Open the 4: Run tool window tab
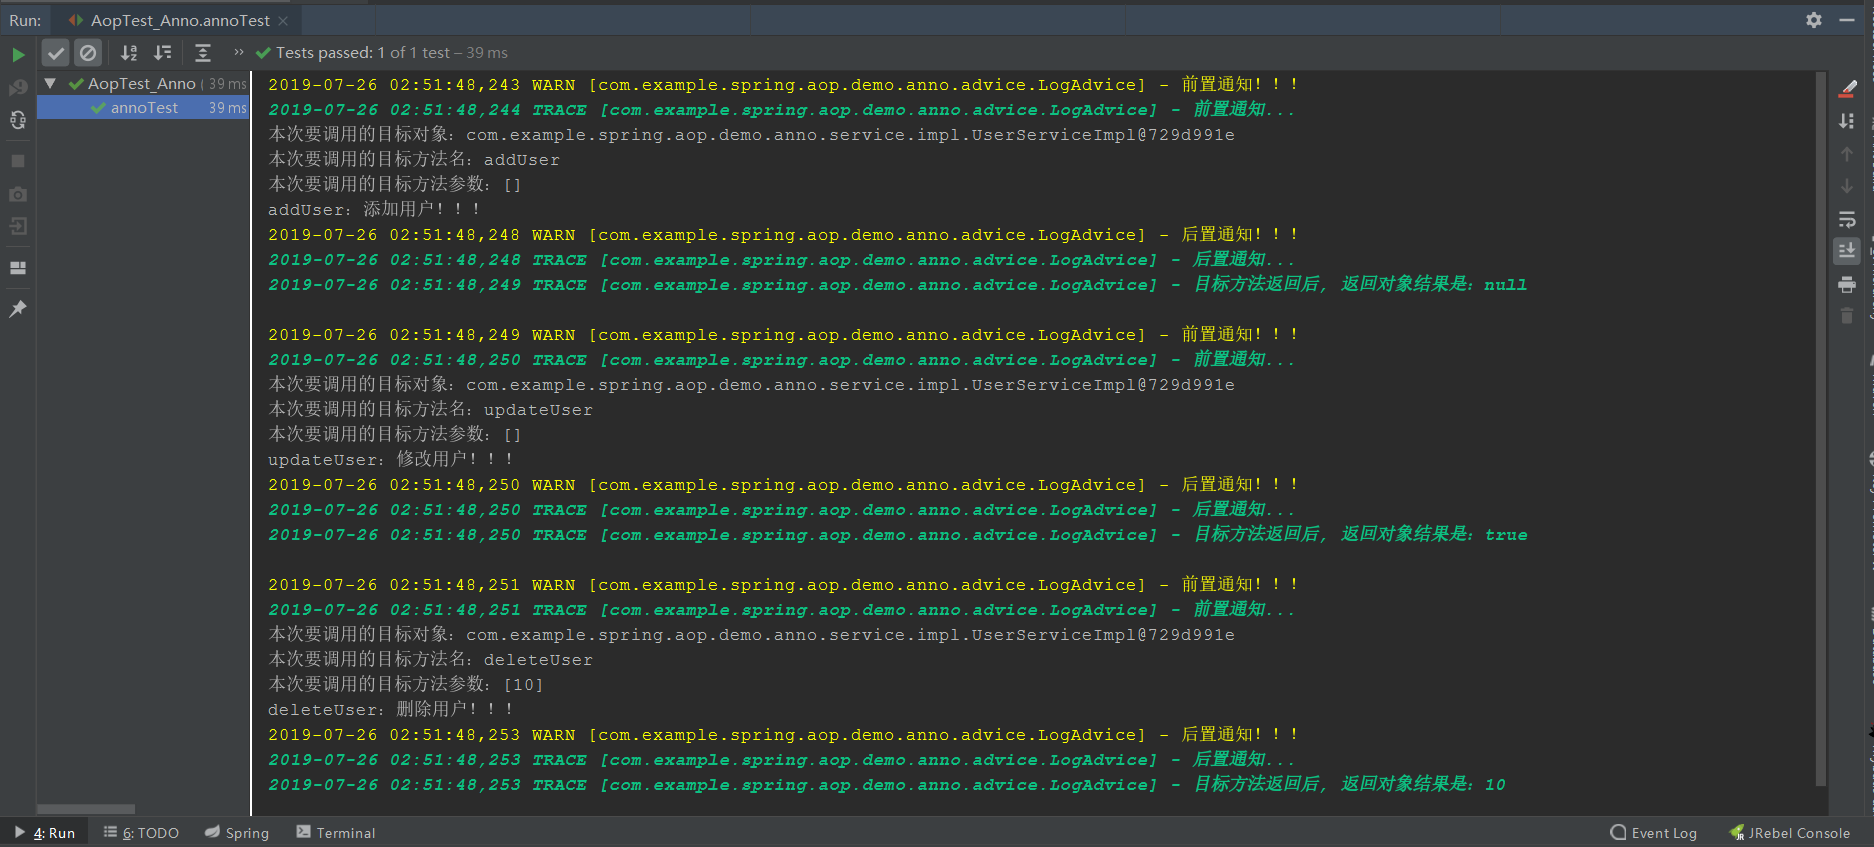This screenshot has height=847, width=1874. [x=45, y=833]
